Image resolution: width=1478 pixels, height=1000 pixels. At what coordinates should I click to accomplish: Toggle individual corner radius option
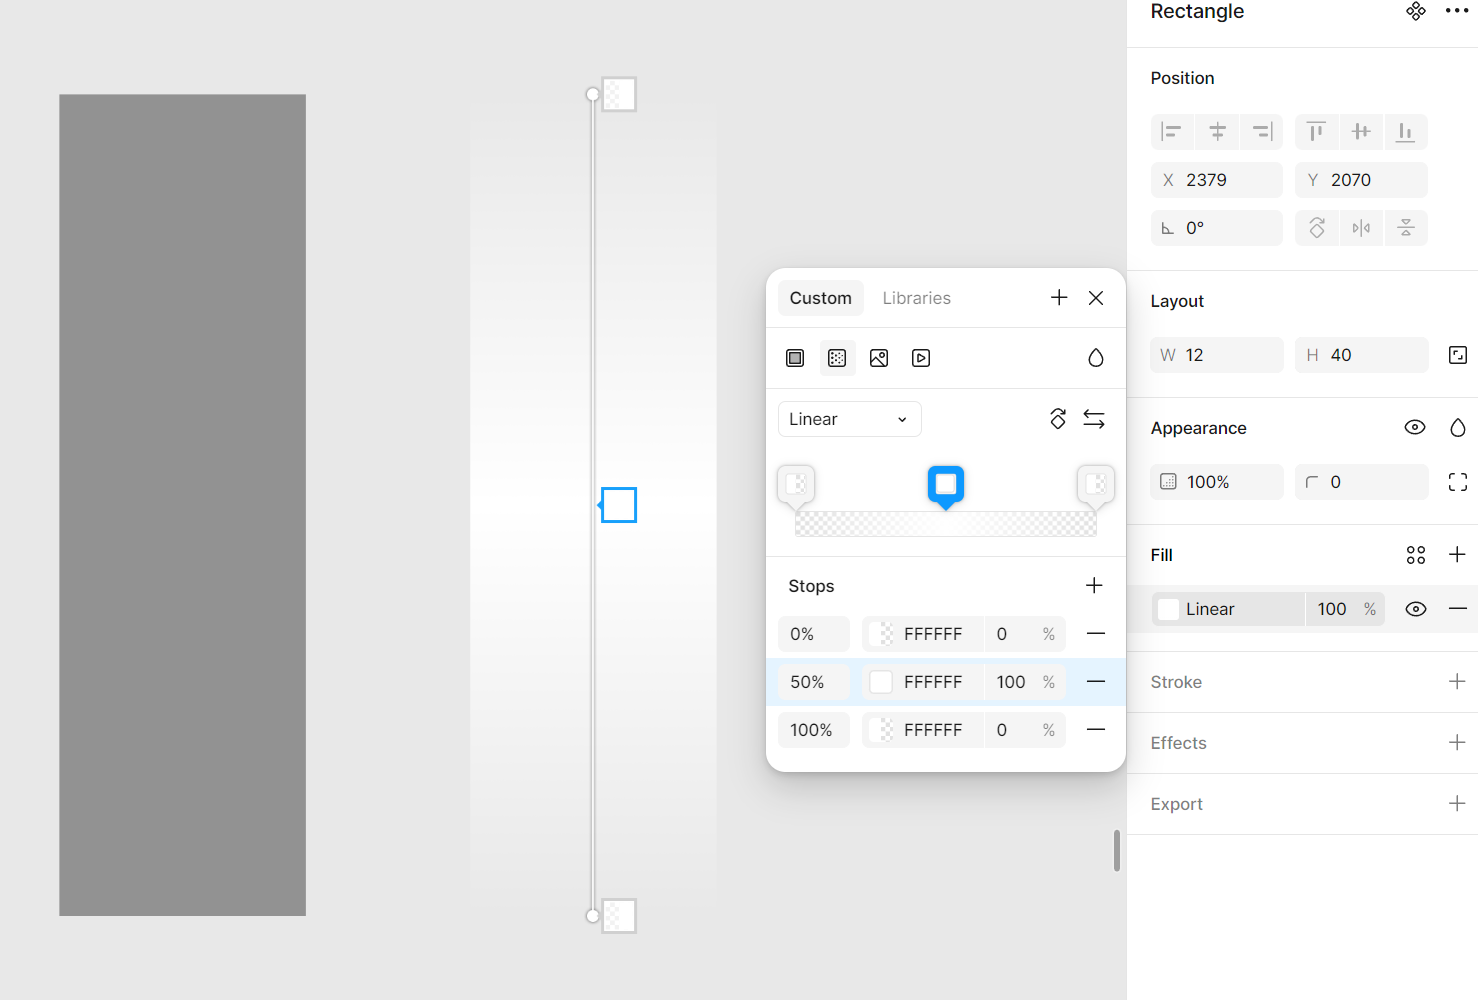pyautogui.click(x=1458, y=482)
